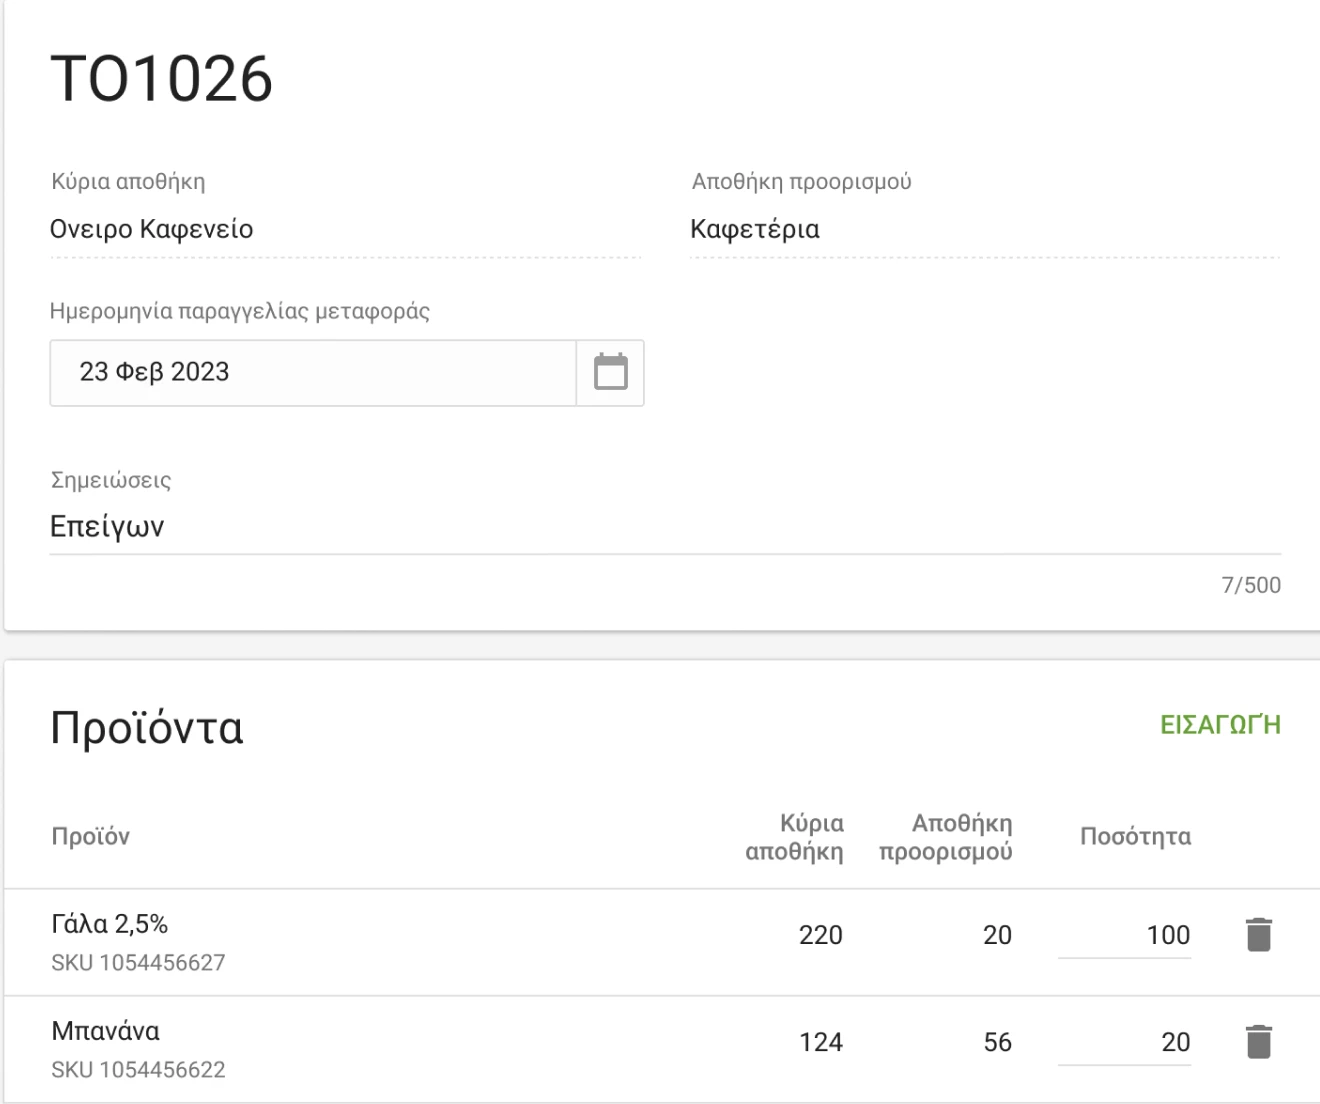Click the ΕΙΣΑΓΩΓΉ import button
Viewport: 1320px width, 1104px height.
coord(1220,725)
